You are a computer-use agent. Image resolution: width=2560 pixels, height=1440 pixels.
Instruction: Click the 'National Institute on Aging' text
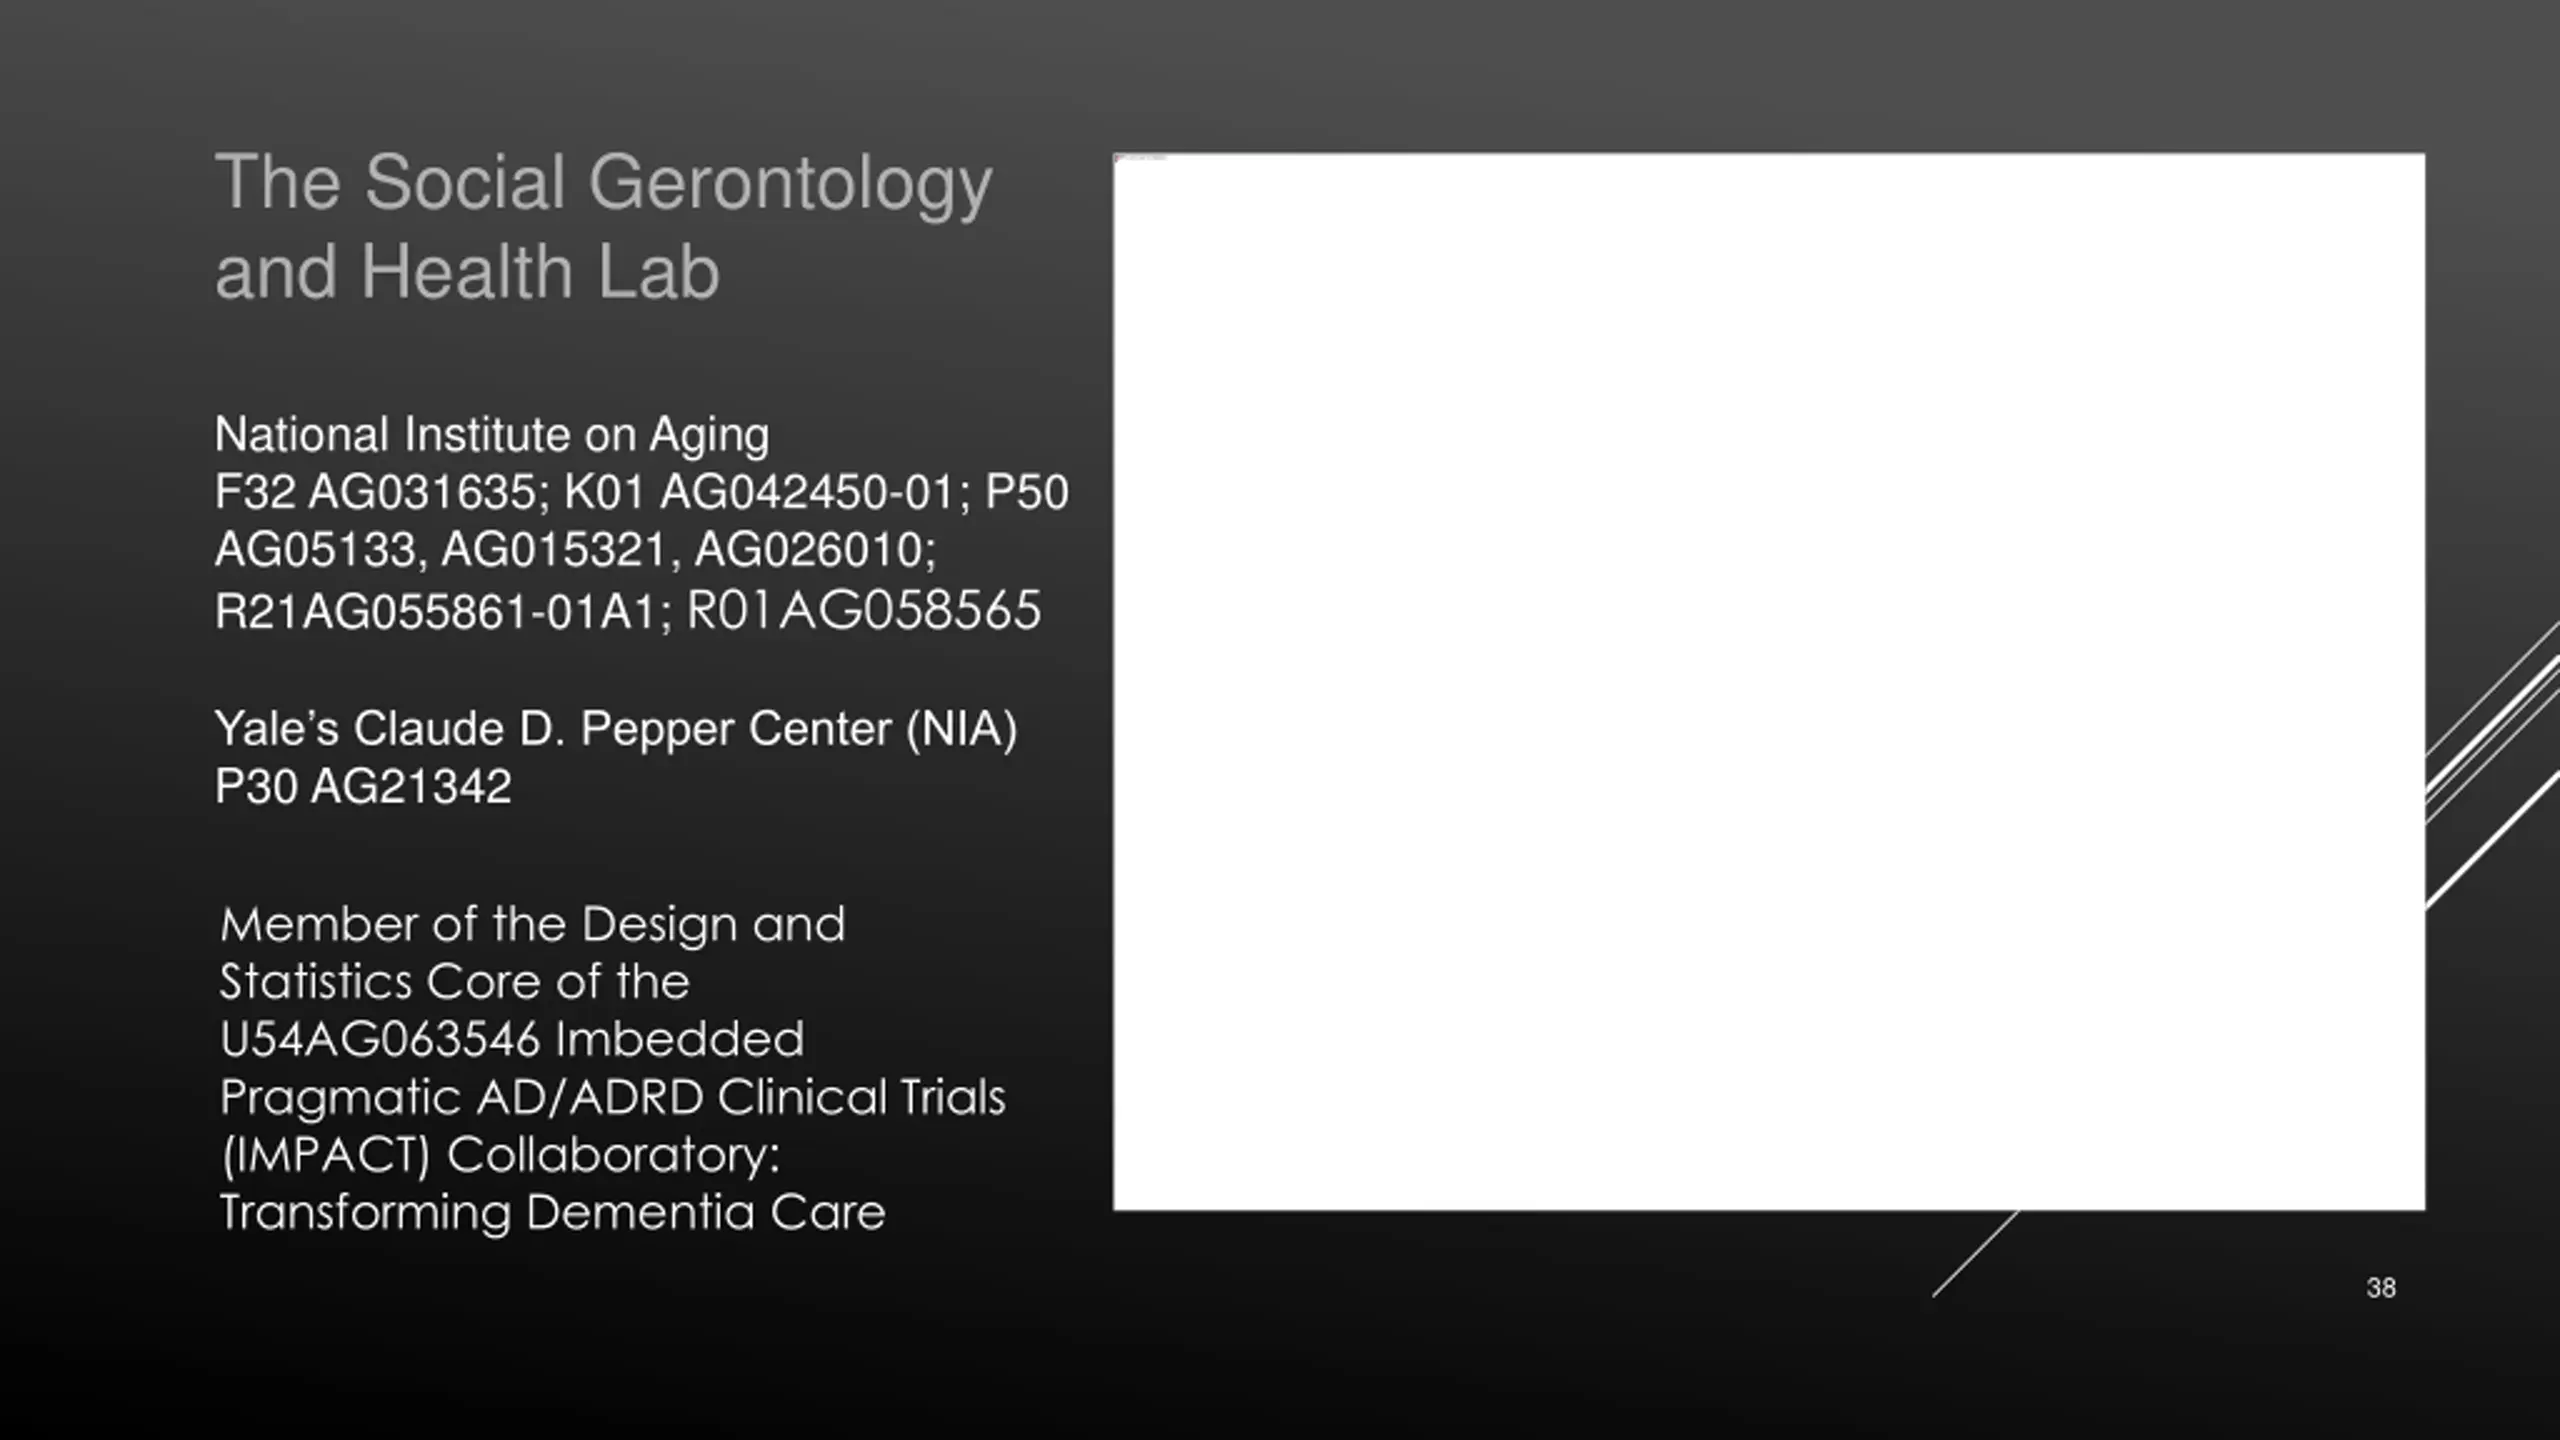[x=492, y=436]
